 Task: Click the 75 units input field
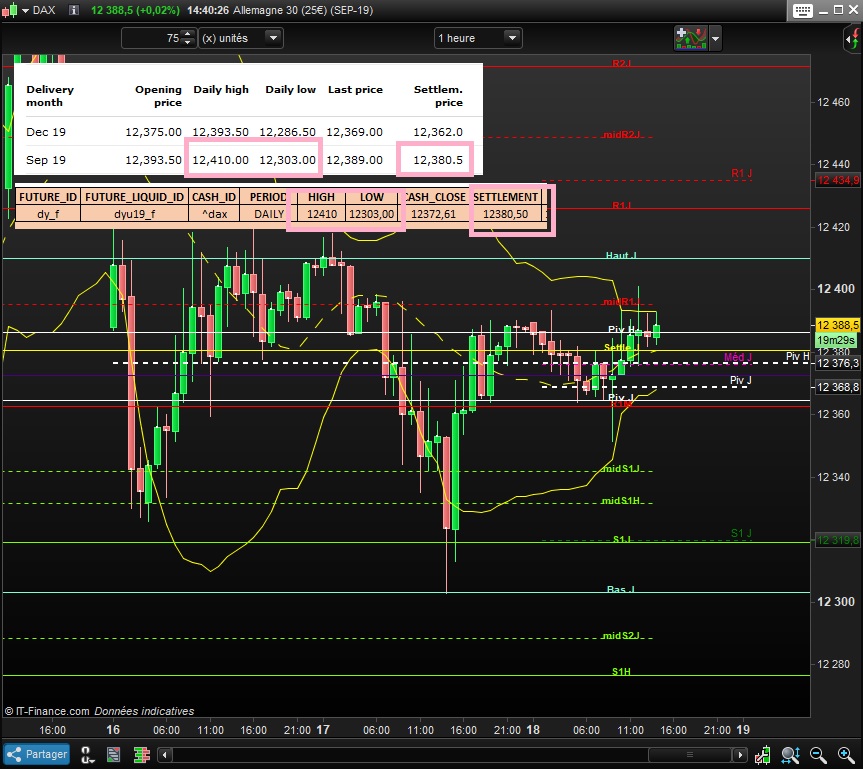tap(152, 38)
